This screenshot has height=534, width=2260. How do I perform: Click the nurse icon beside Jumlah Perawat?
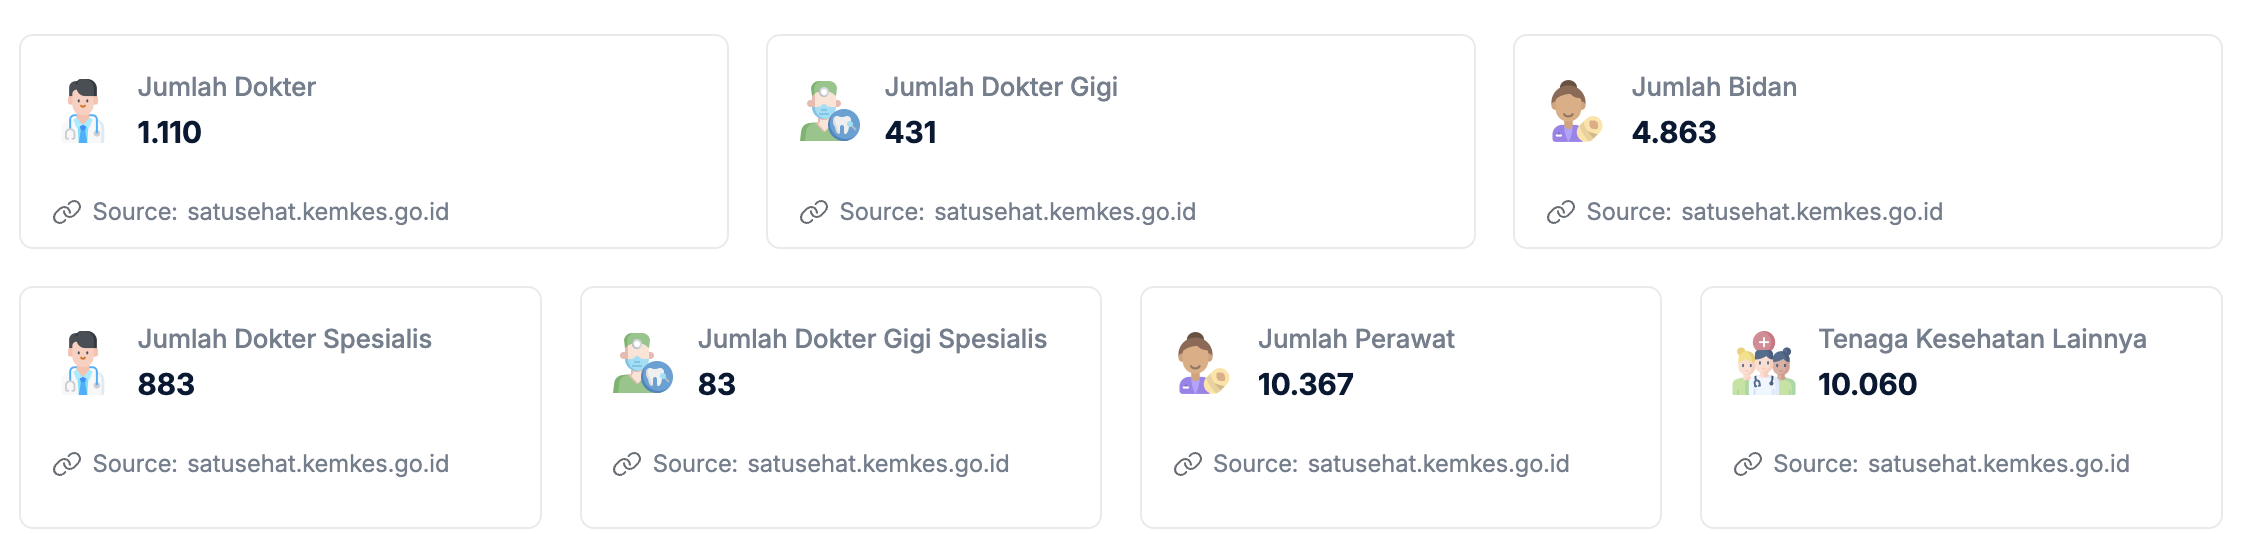1203,363
